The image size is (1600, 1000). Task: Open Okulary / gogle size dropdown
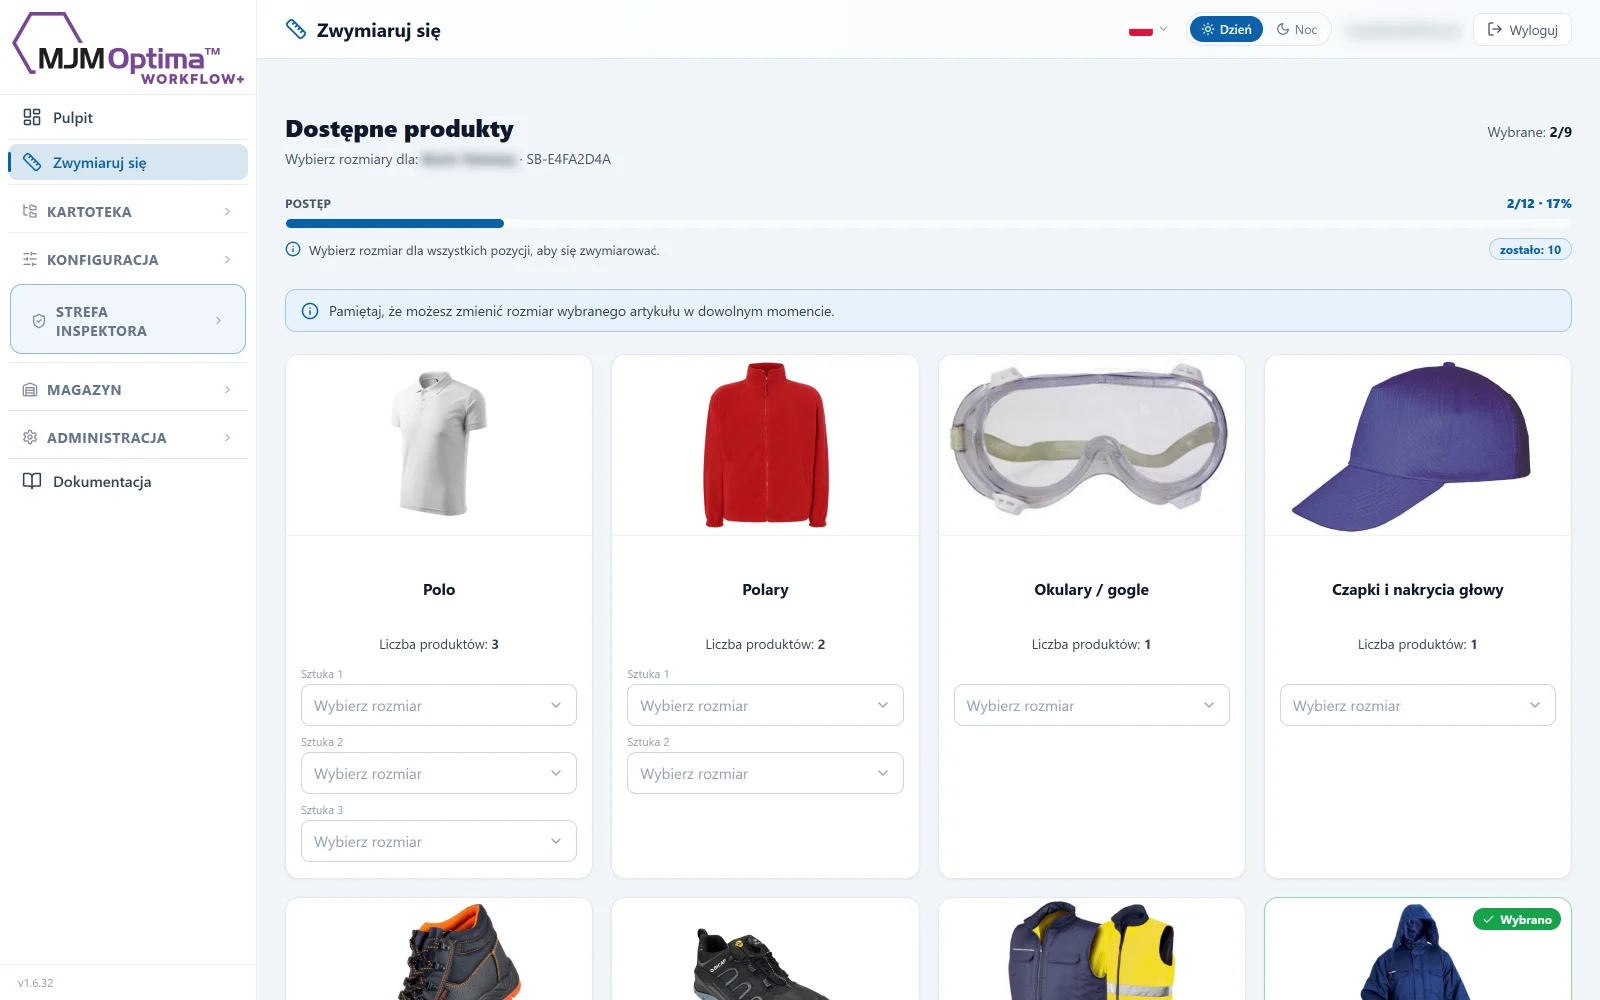coord(1092,705)
